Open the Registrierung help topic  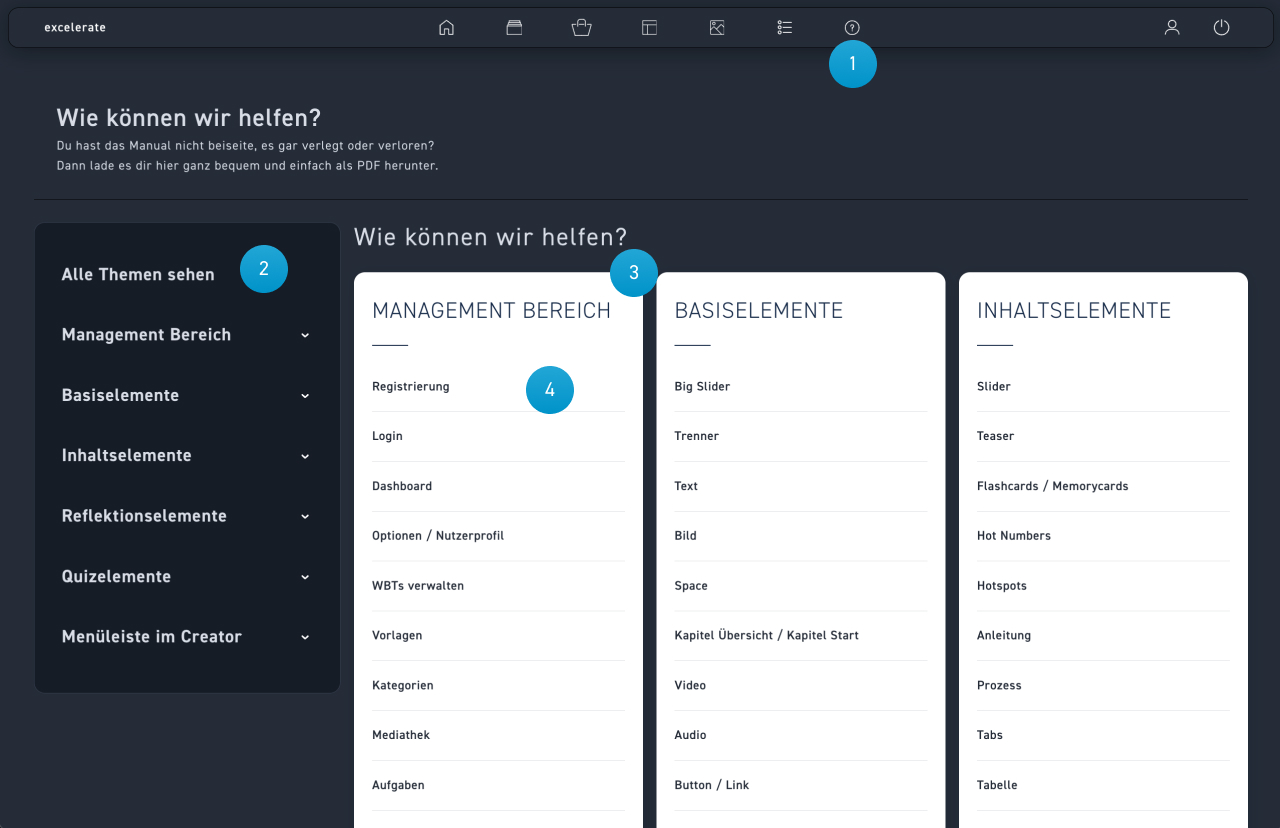411,387
